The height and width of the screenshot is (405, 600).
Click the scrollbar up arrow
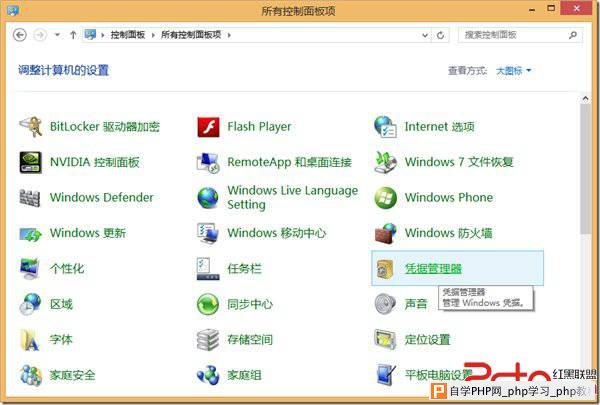585,98
